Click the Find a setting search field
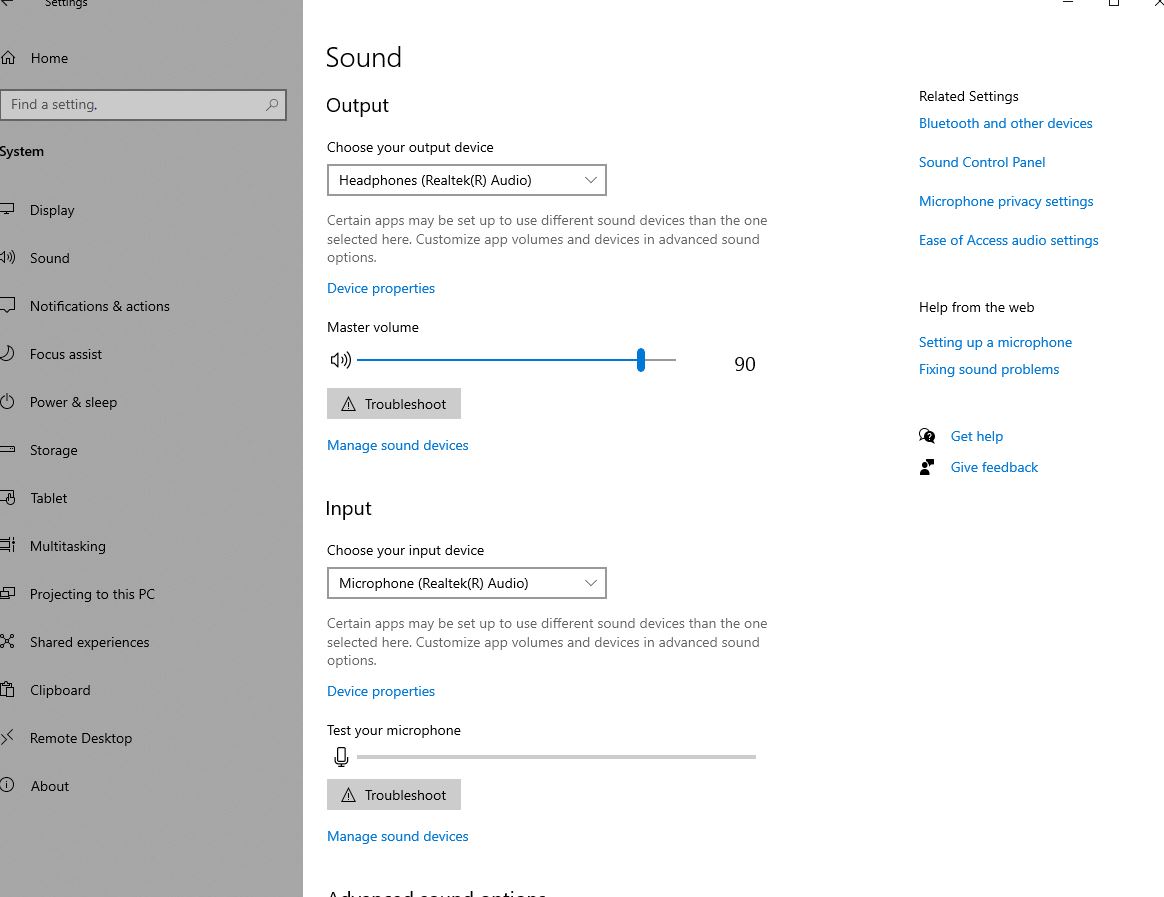This screenshot has height=897, width=1164. 143,105
